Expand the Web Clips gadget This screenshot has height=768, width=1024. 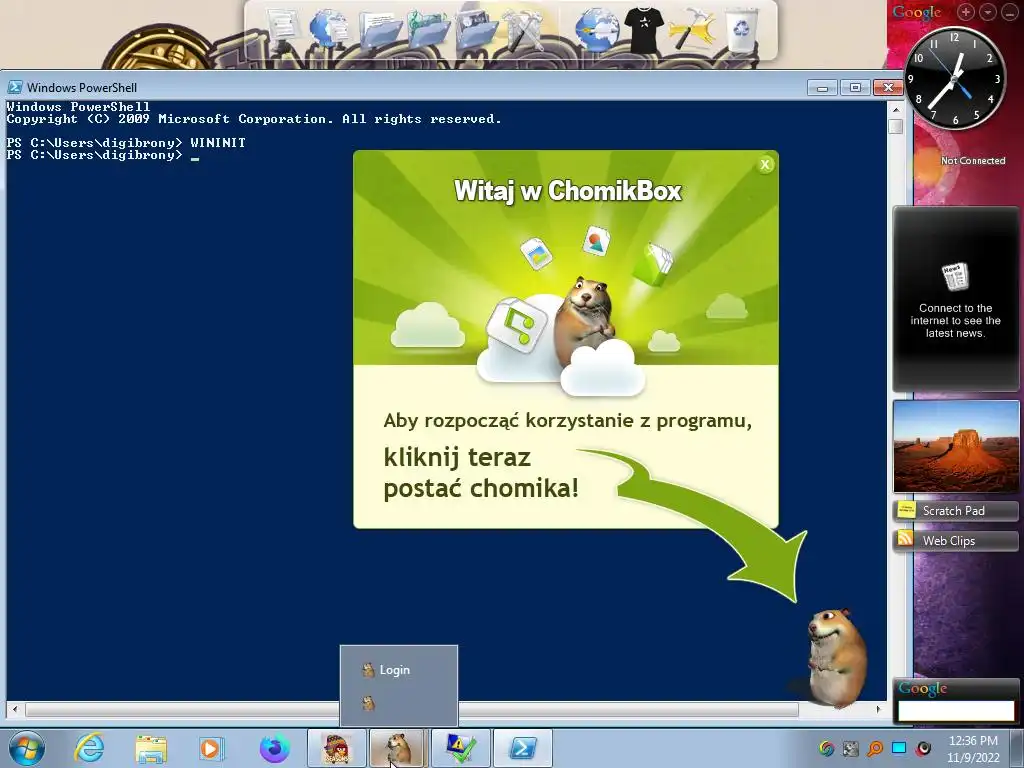[955, 541]
